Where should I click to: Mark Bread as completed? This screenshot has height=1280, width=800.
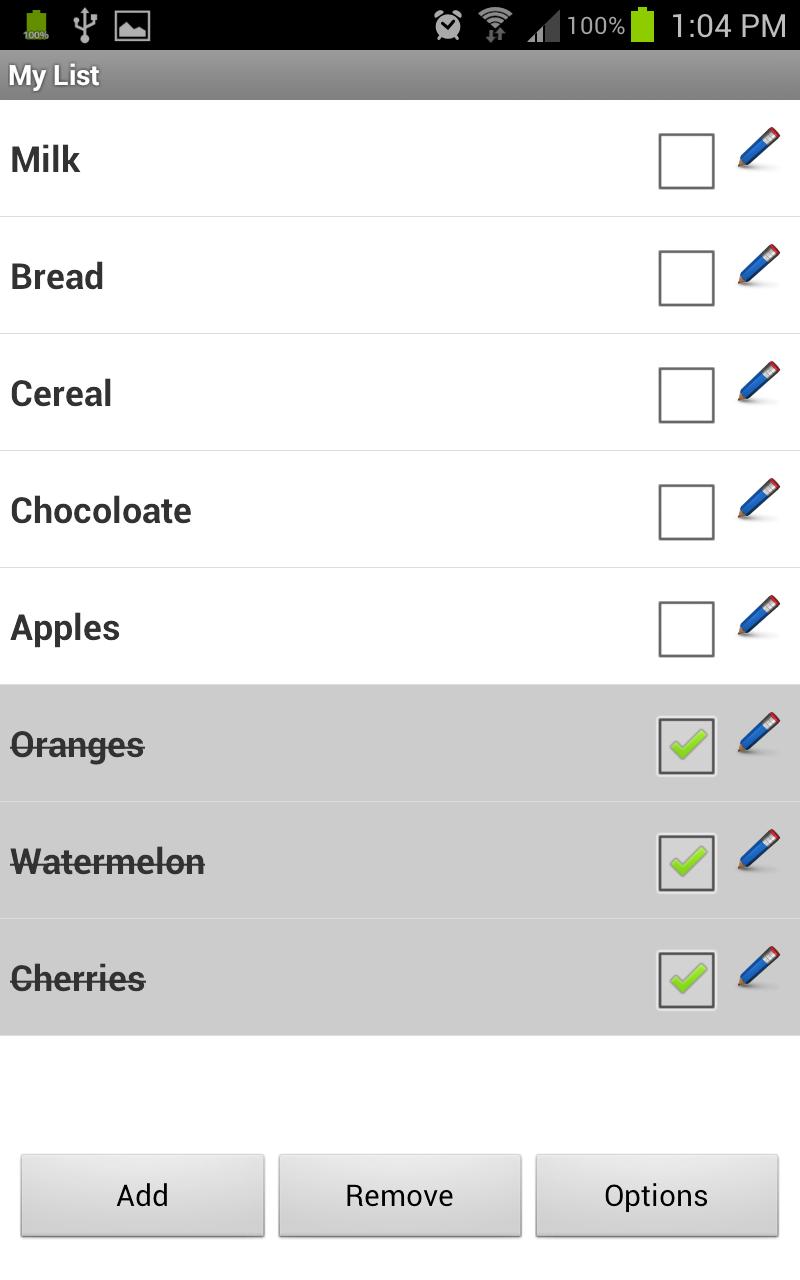pos(686,277)
